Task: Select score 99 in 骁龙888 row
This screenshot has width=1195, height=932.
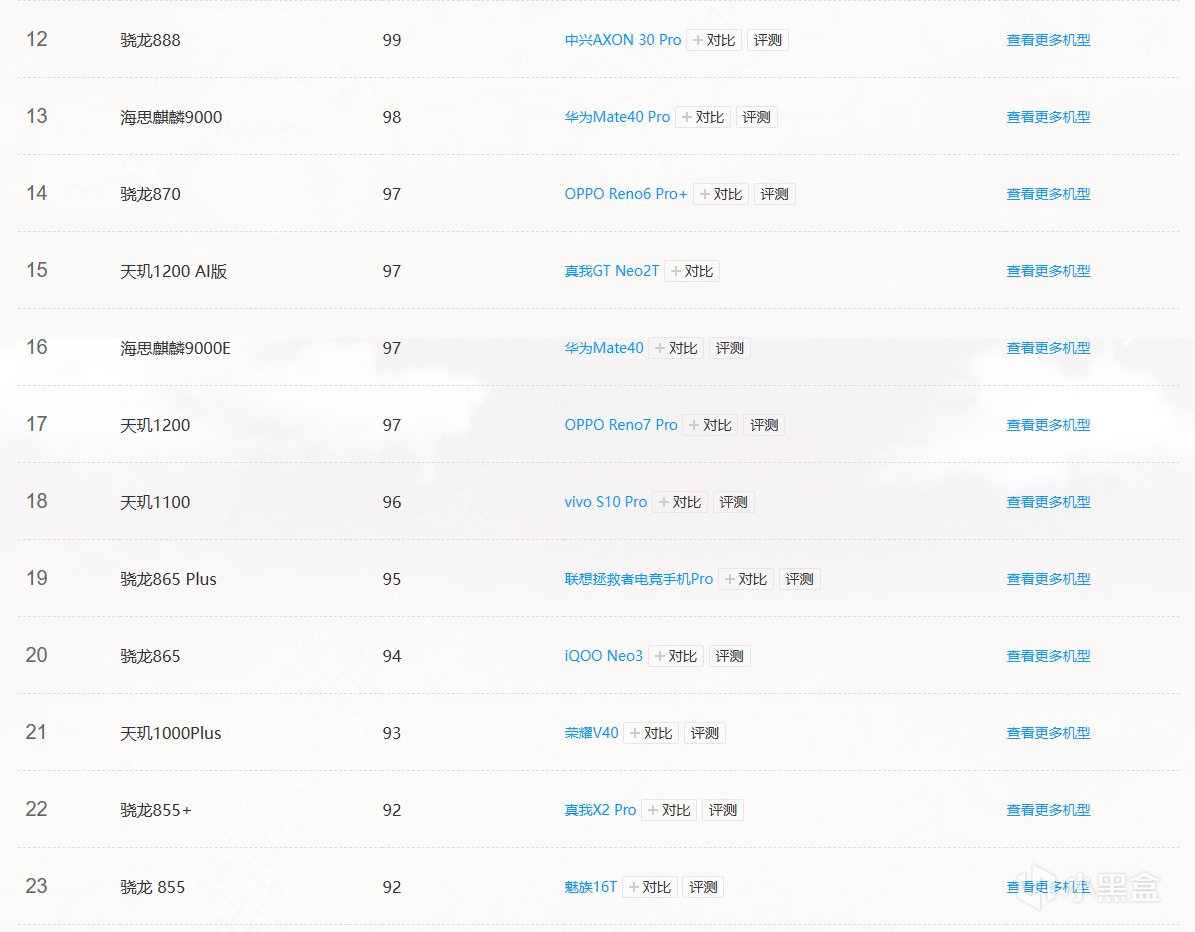Action: pyautogui.click(x=392, y=40)
